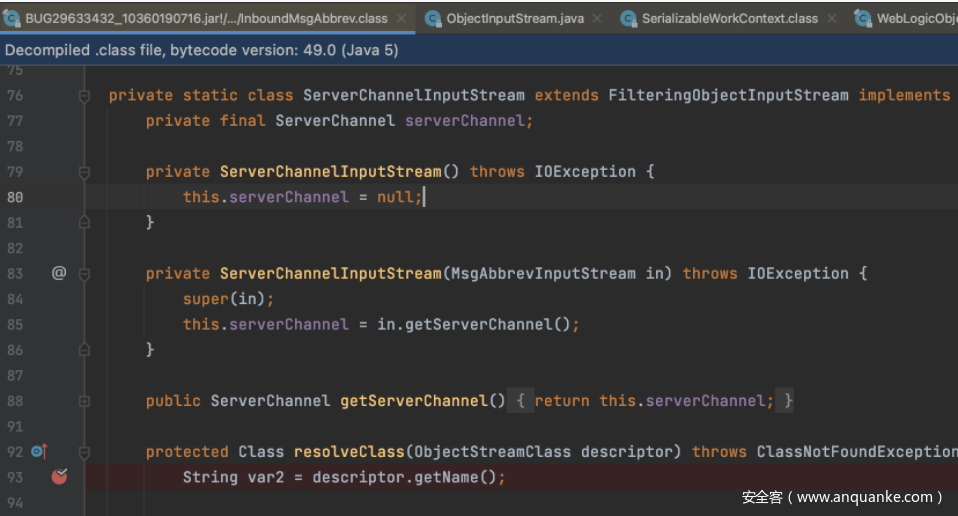The image size is (958, 516).
Task: Click the WebLogicObj tab file icon
Action: pyautogui.click(x=862, y=18)
